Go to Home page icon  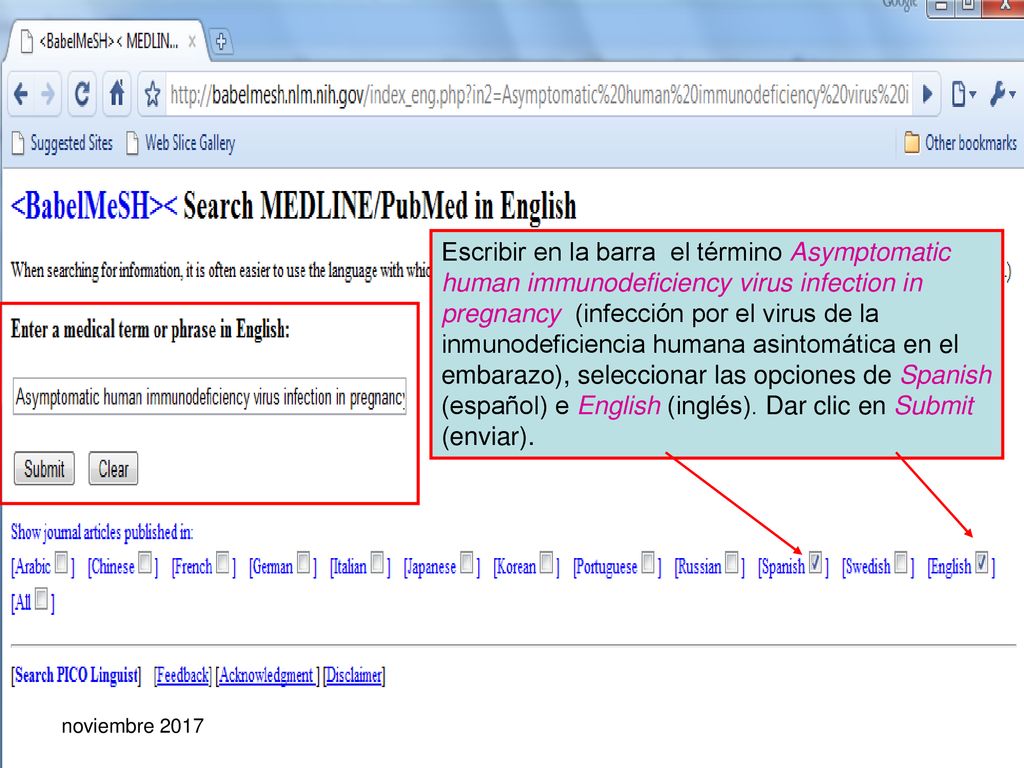[116, 93]
